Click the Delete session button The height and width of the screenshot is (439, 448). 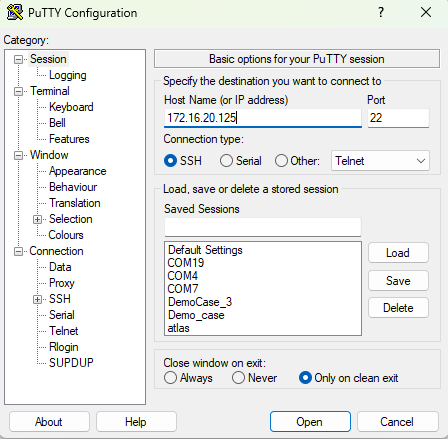click(x=398, y=308)
